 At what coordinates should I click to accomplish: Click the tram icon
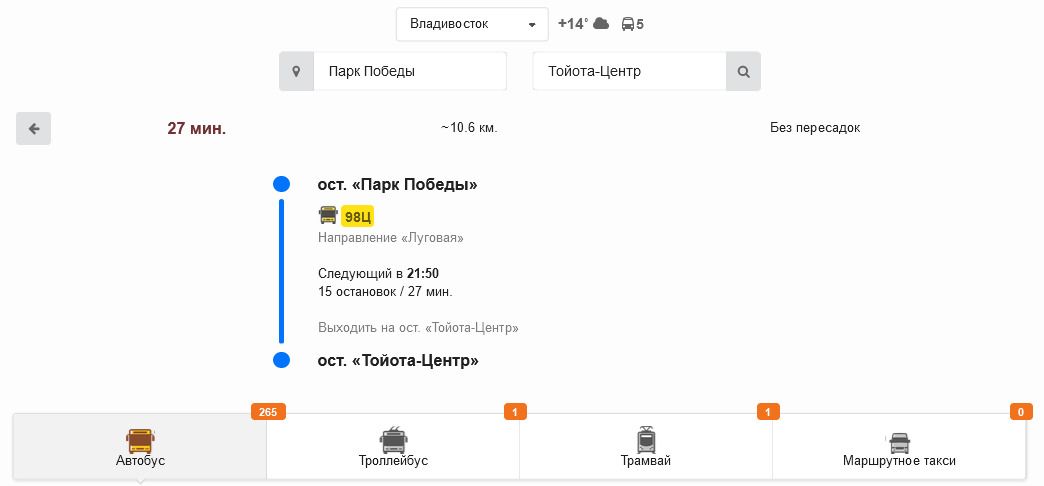pos(646,439)
